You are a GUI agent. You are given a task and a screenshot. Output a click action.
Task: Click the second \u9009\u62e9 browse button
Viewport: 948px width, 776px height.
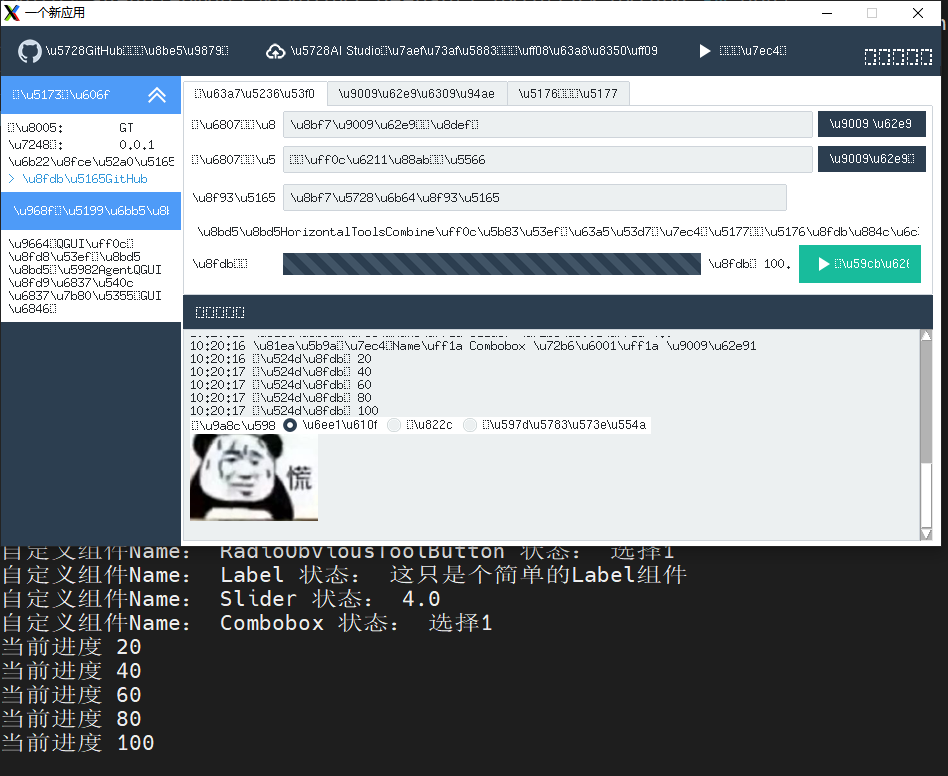[x=871, y=159]
